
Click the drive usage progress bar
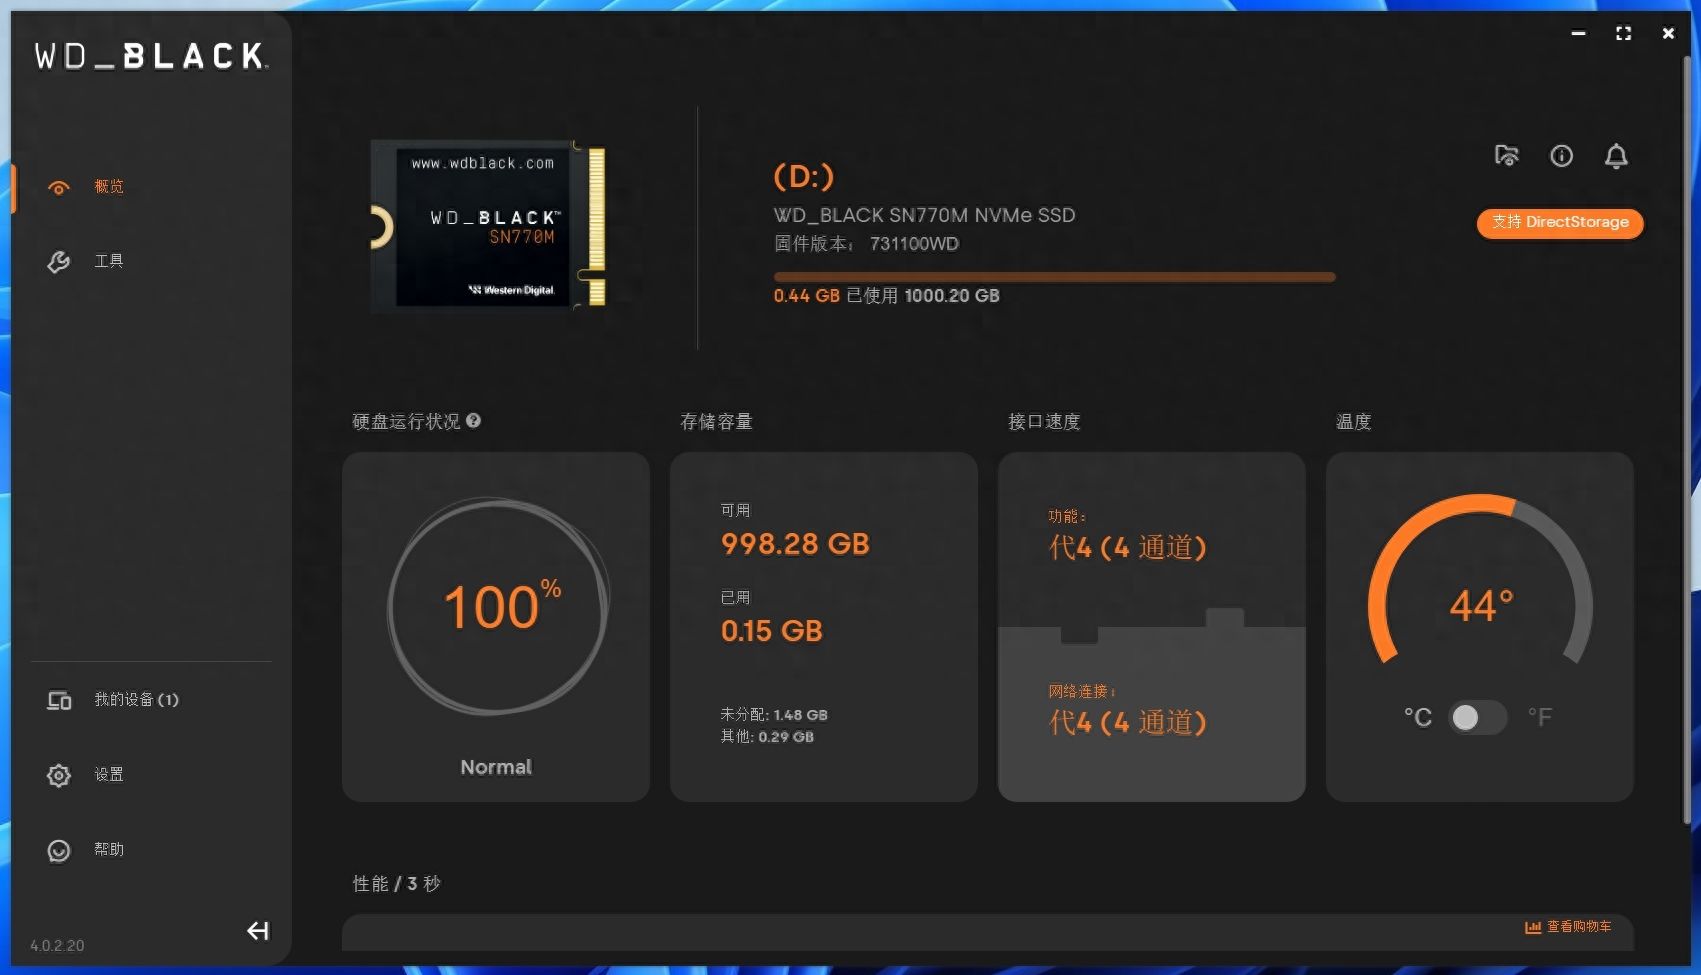[x=1054, y=277]
